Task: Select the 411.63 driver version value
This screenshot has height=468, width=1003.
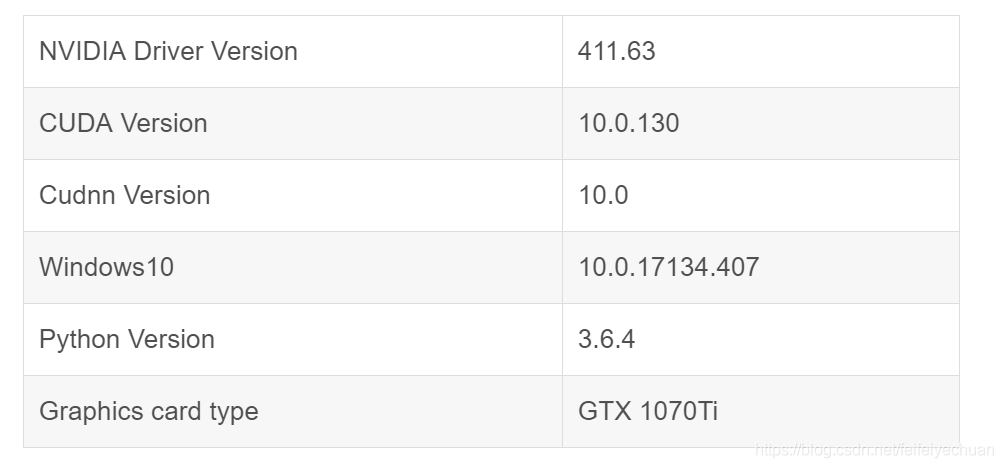Action: click(x=616, y=51)
